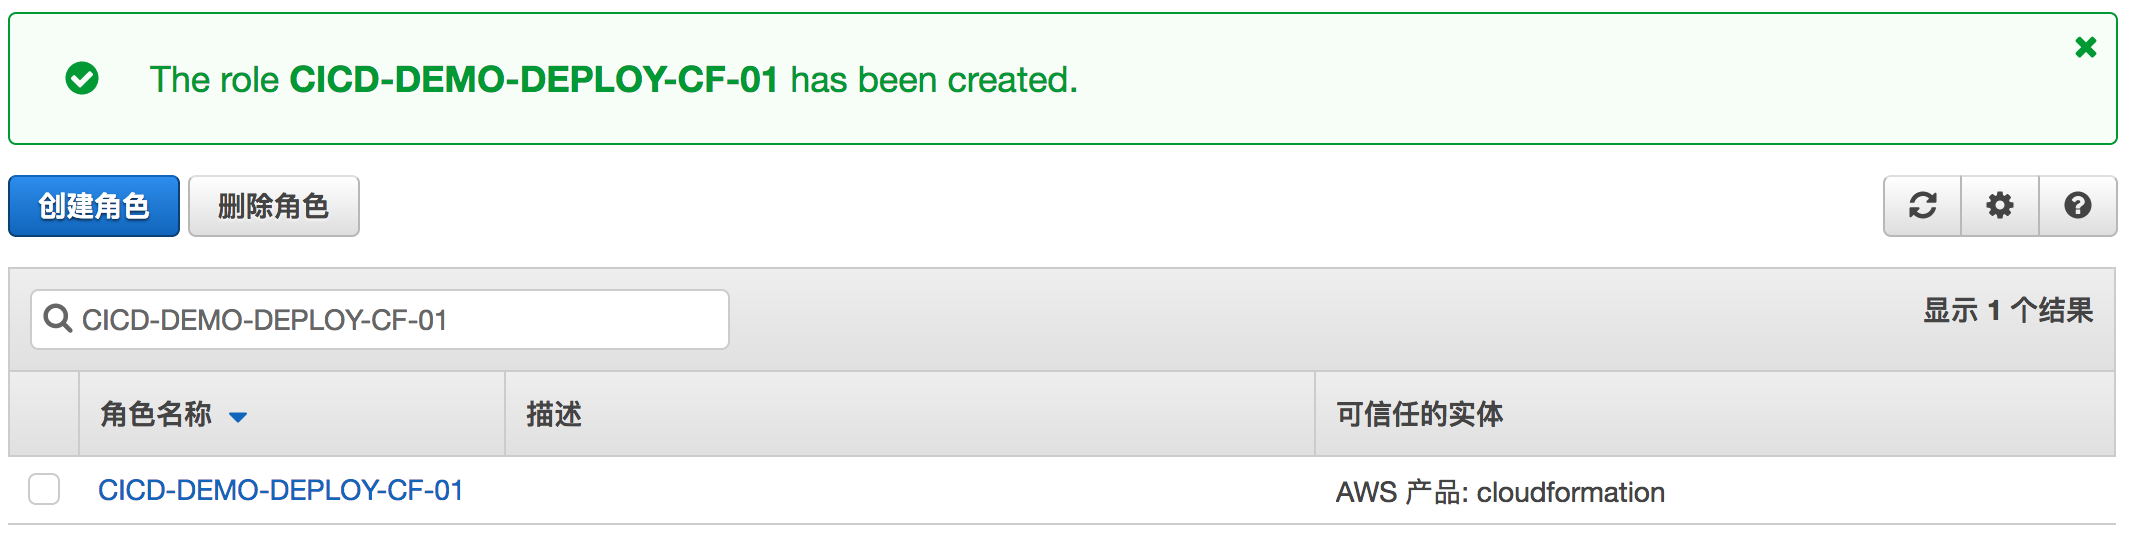Click the magnifier icon in search box
2134x556 pixels.
pos(58,319)
